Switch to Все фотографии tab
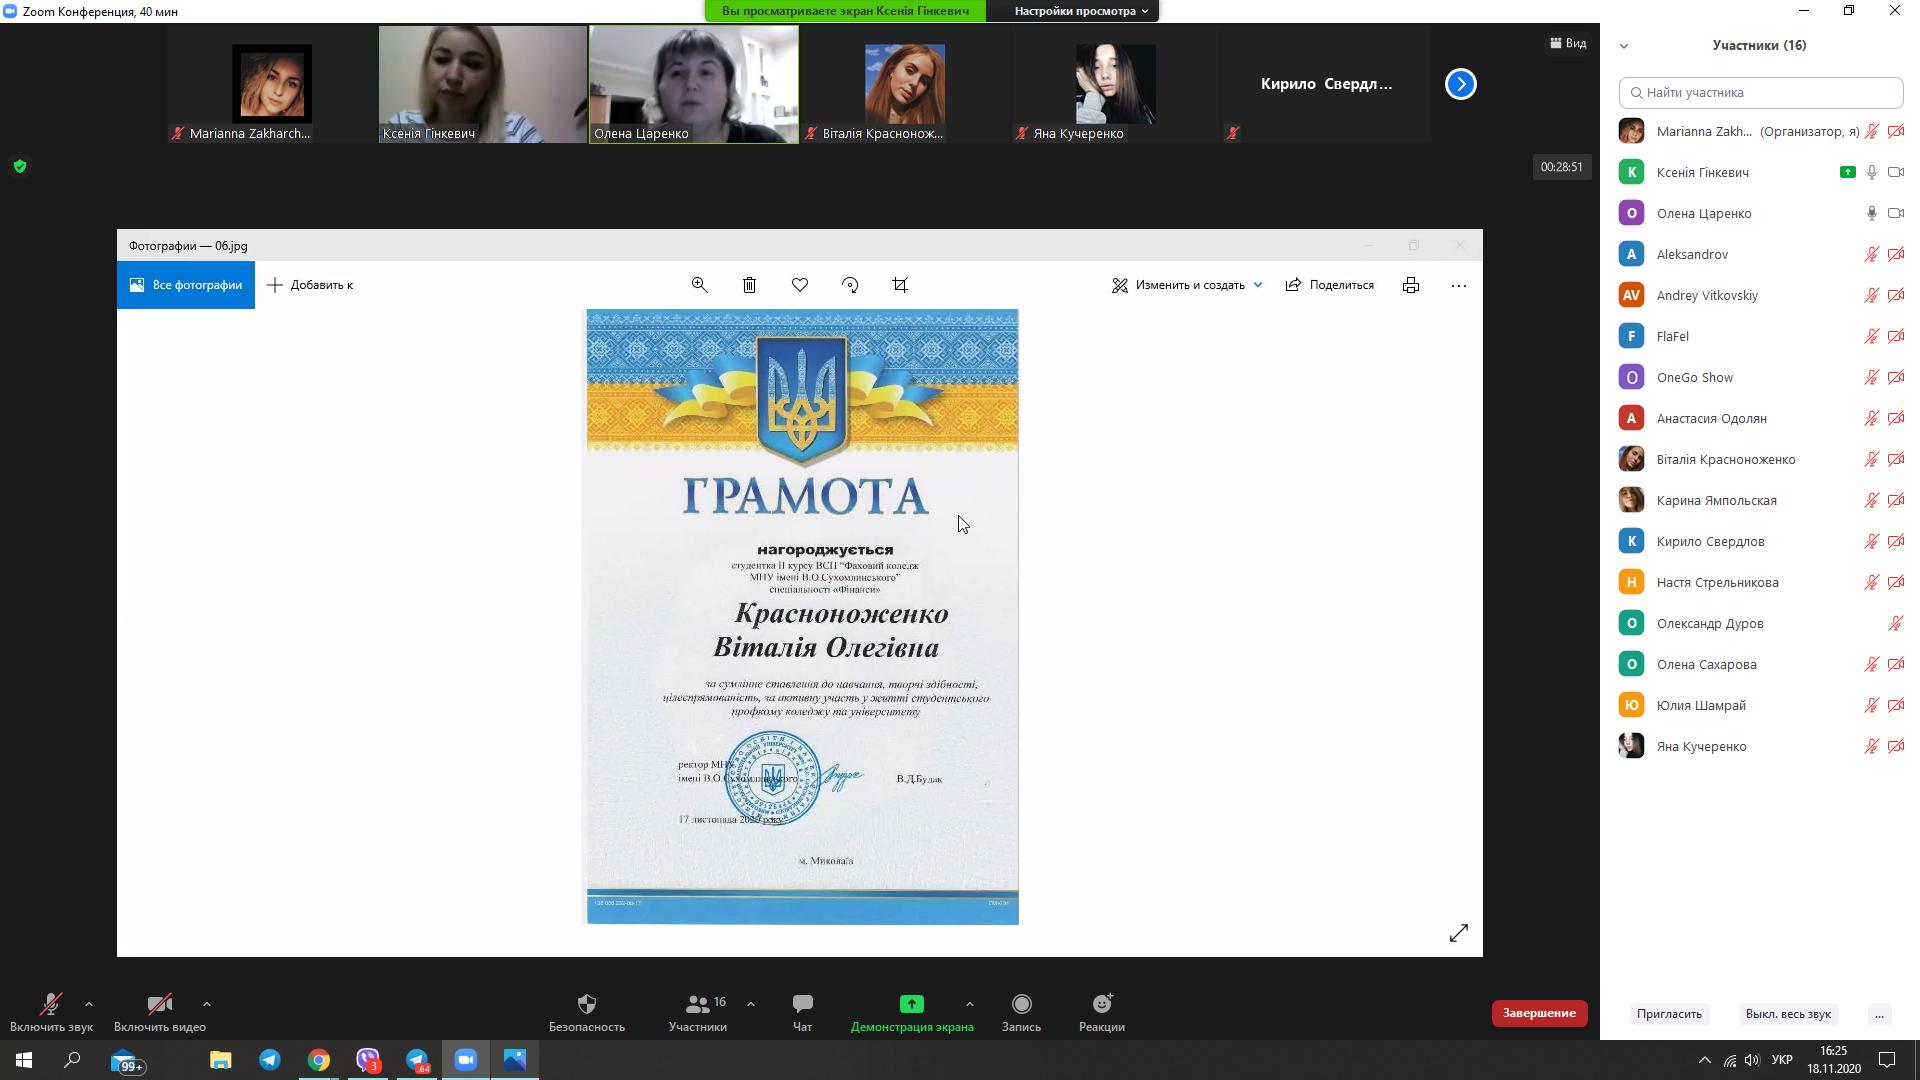The height and width of the screenshot is (1080, 1920). (x=186, y=285)
